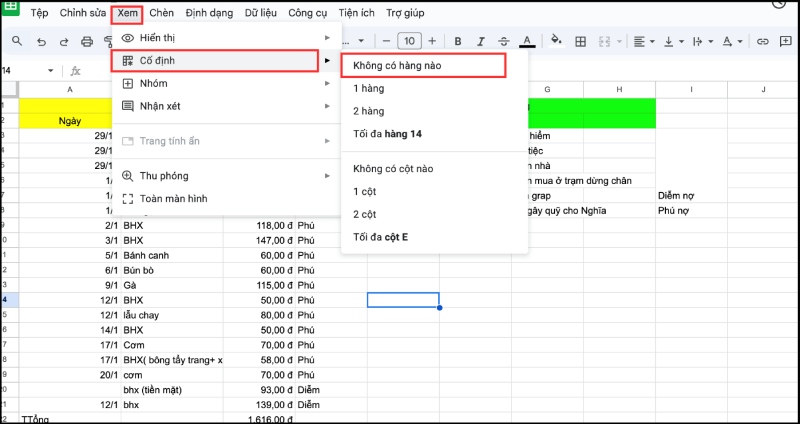
Task: Click the 93,00 đ amount cell
Action: (259, 390)
